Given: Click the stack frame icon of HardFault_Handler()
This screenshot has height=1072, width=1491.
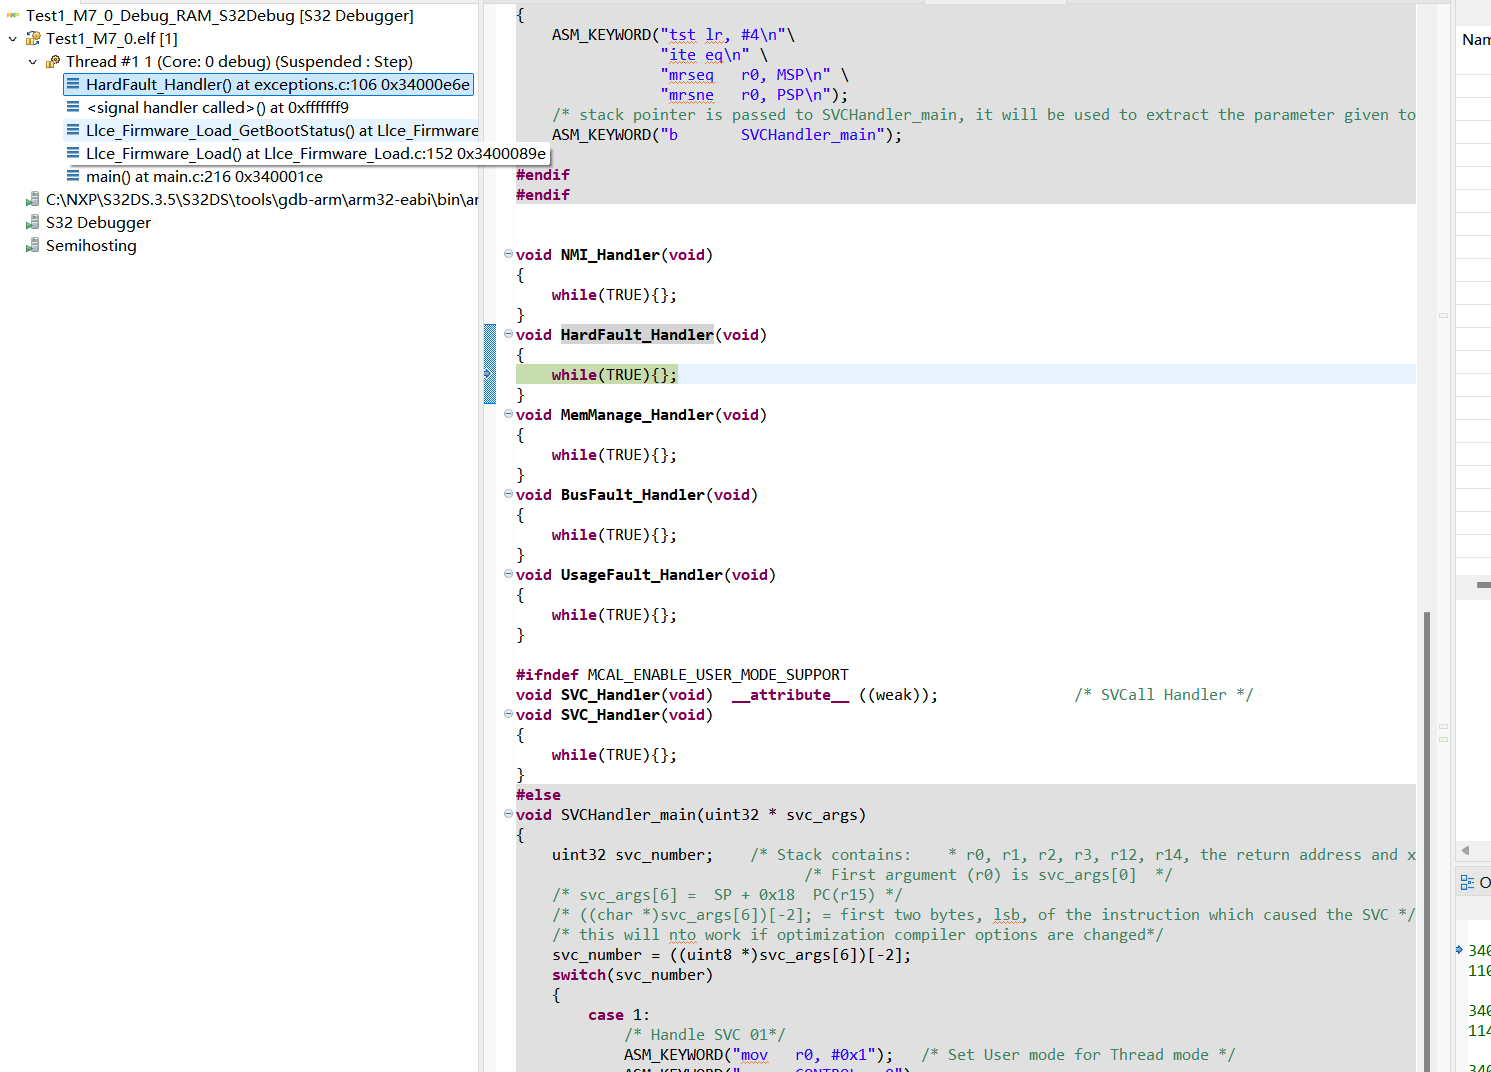Looking at the screenshot, I should point(73,85).
